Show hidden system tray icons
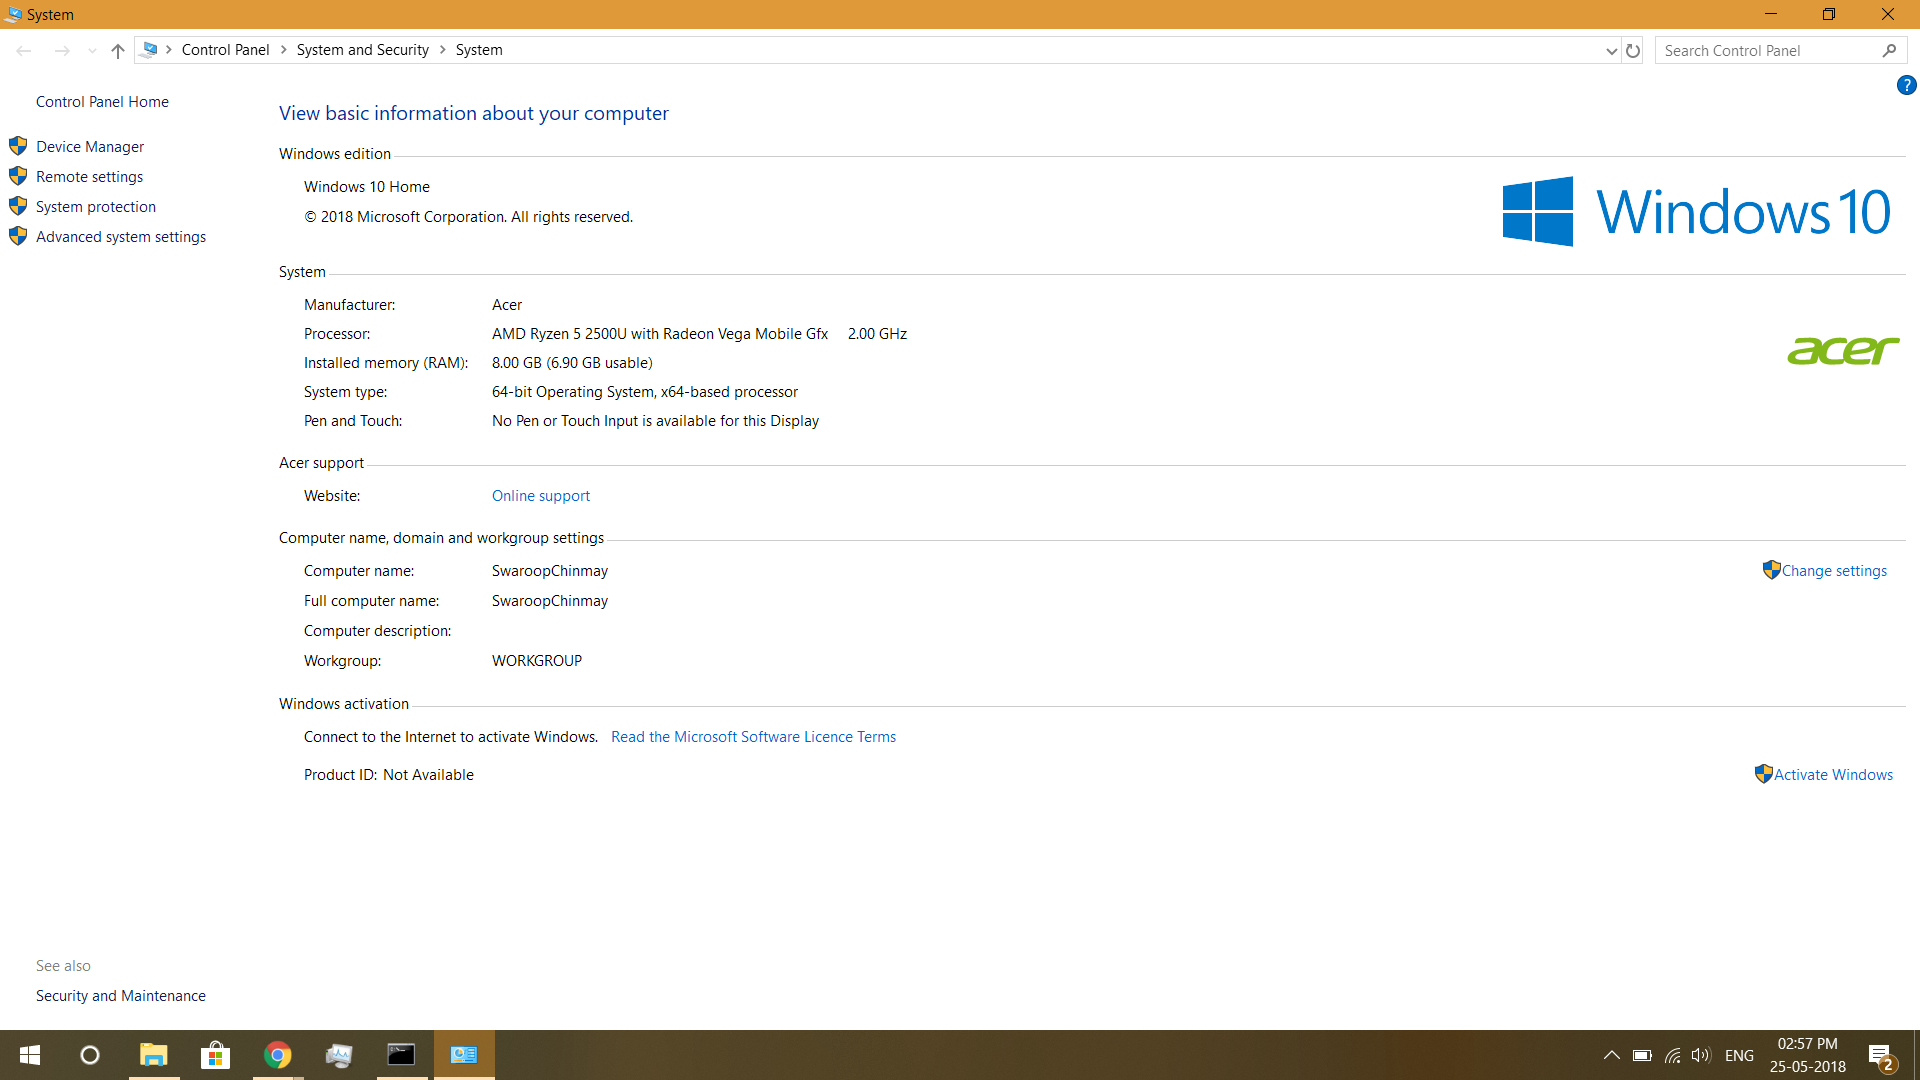 point(1611,1055)
